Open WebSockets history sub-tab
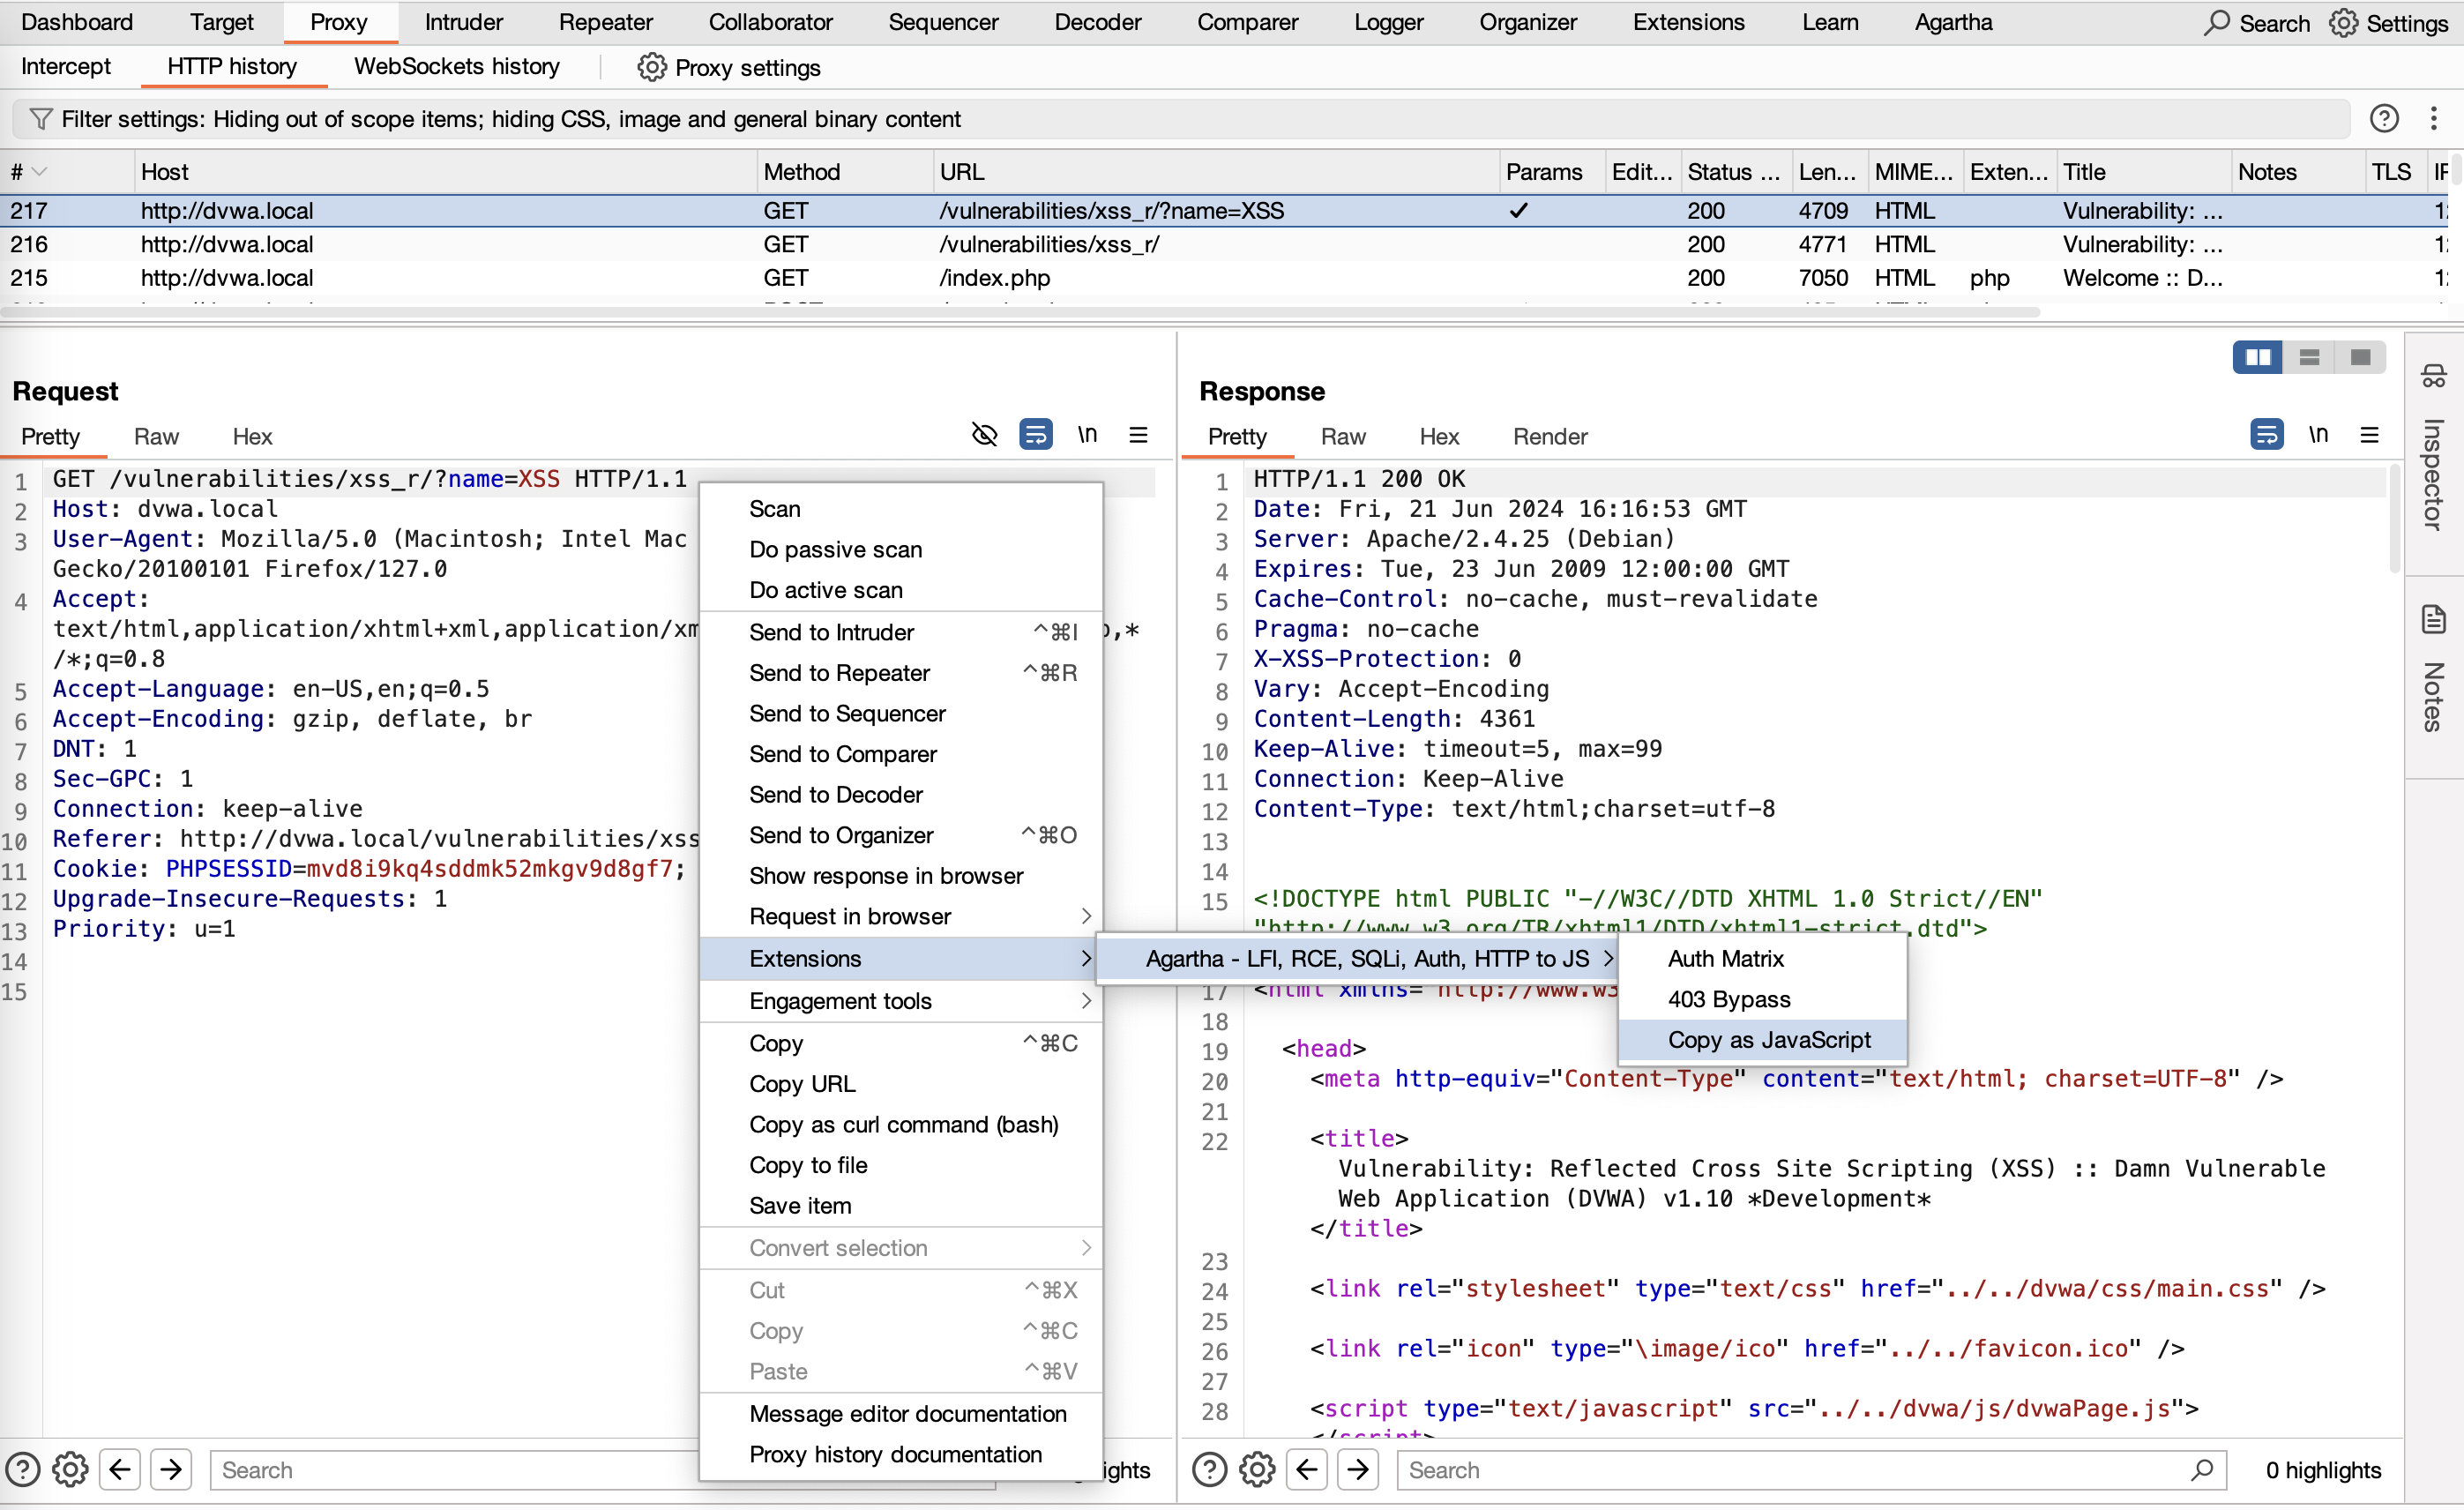The height and width of the screenshot is (1510, 2464). click(457, 66)
